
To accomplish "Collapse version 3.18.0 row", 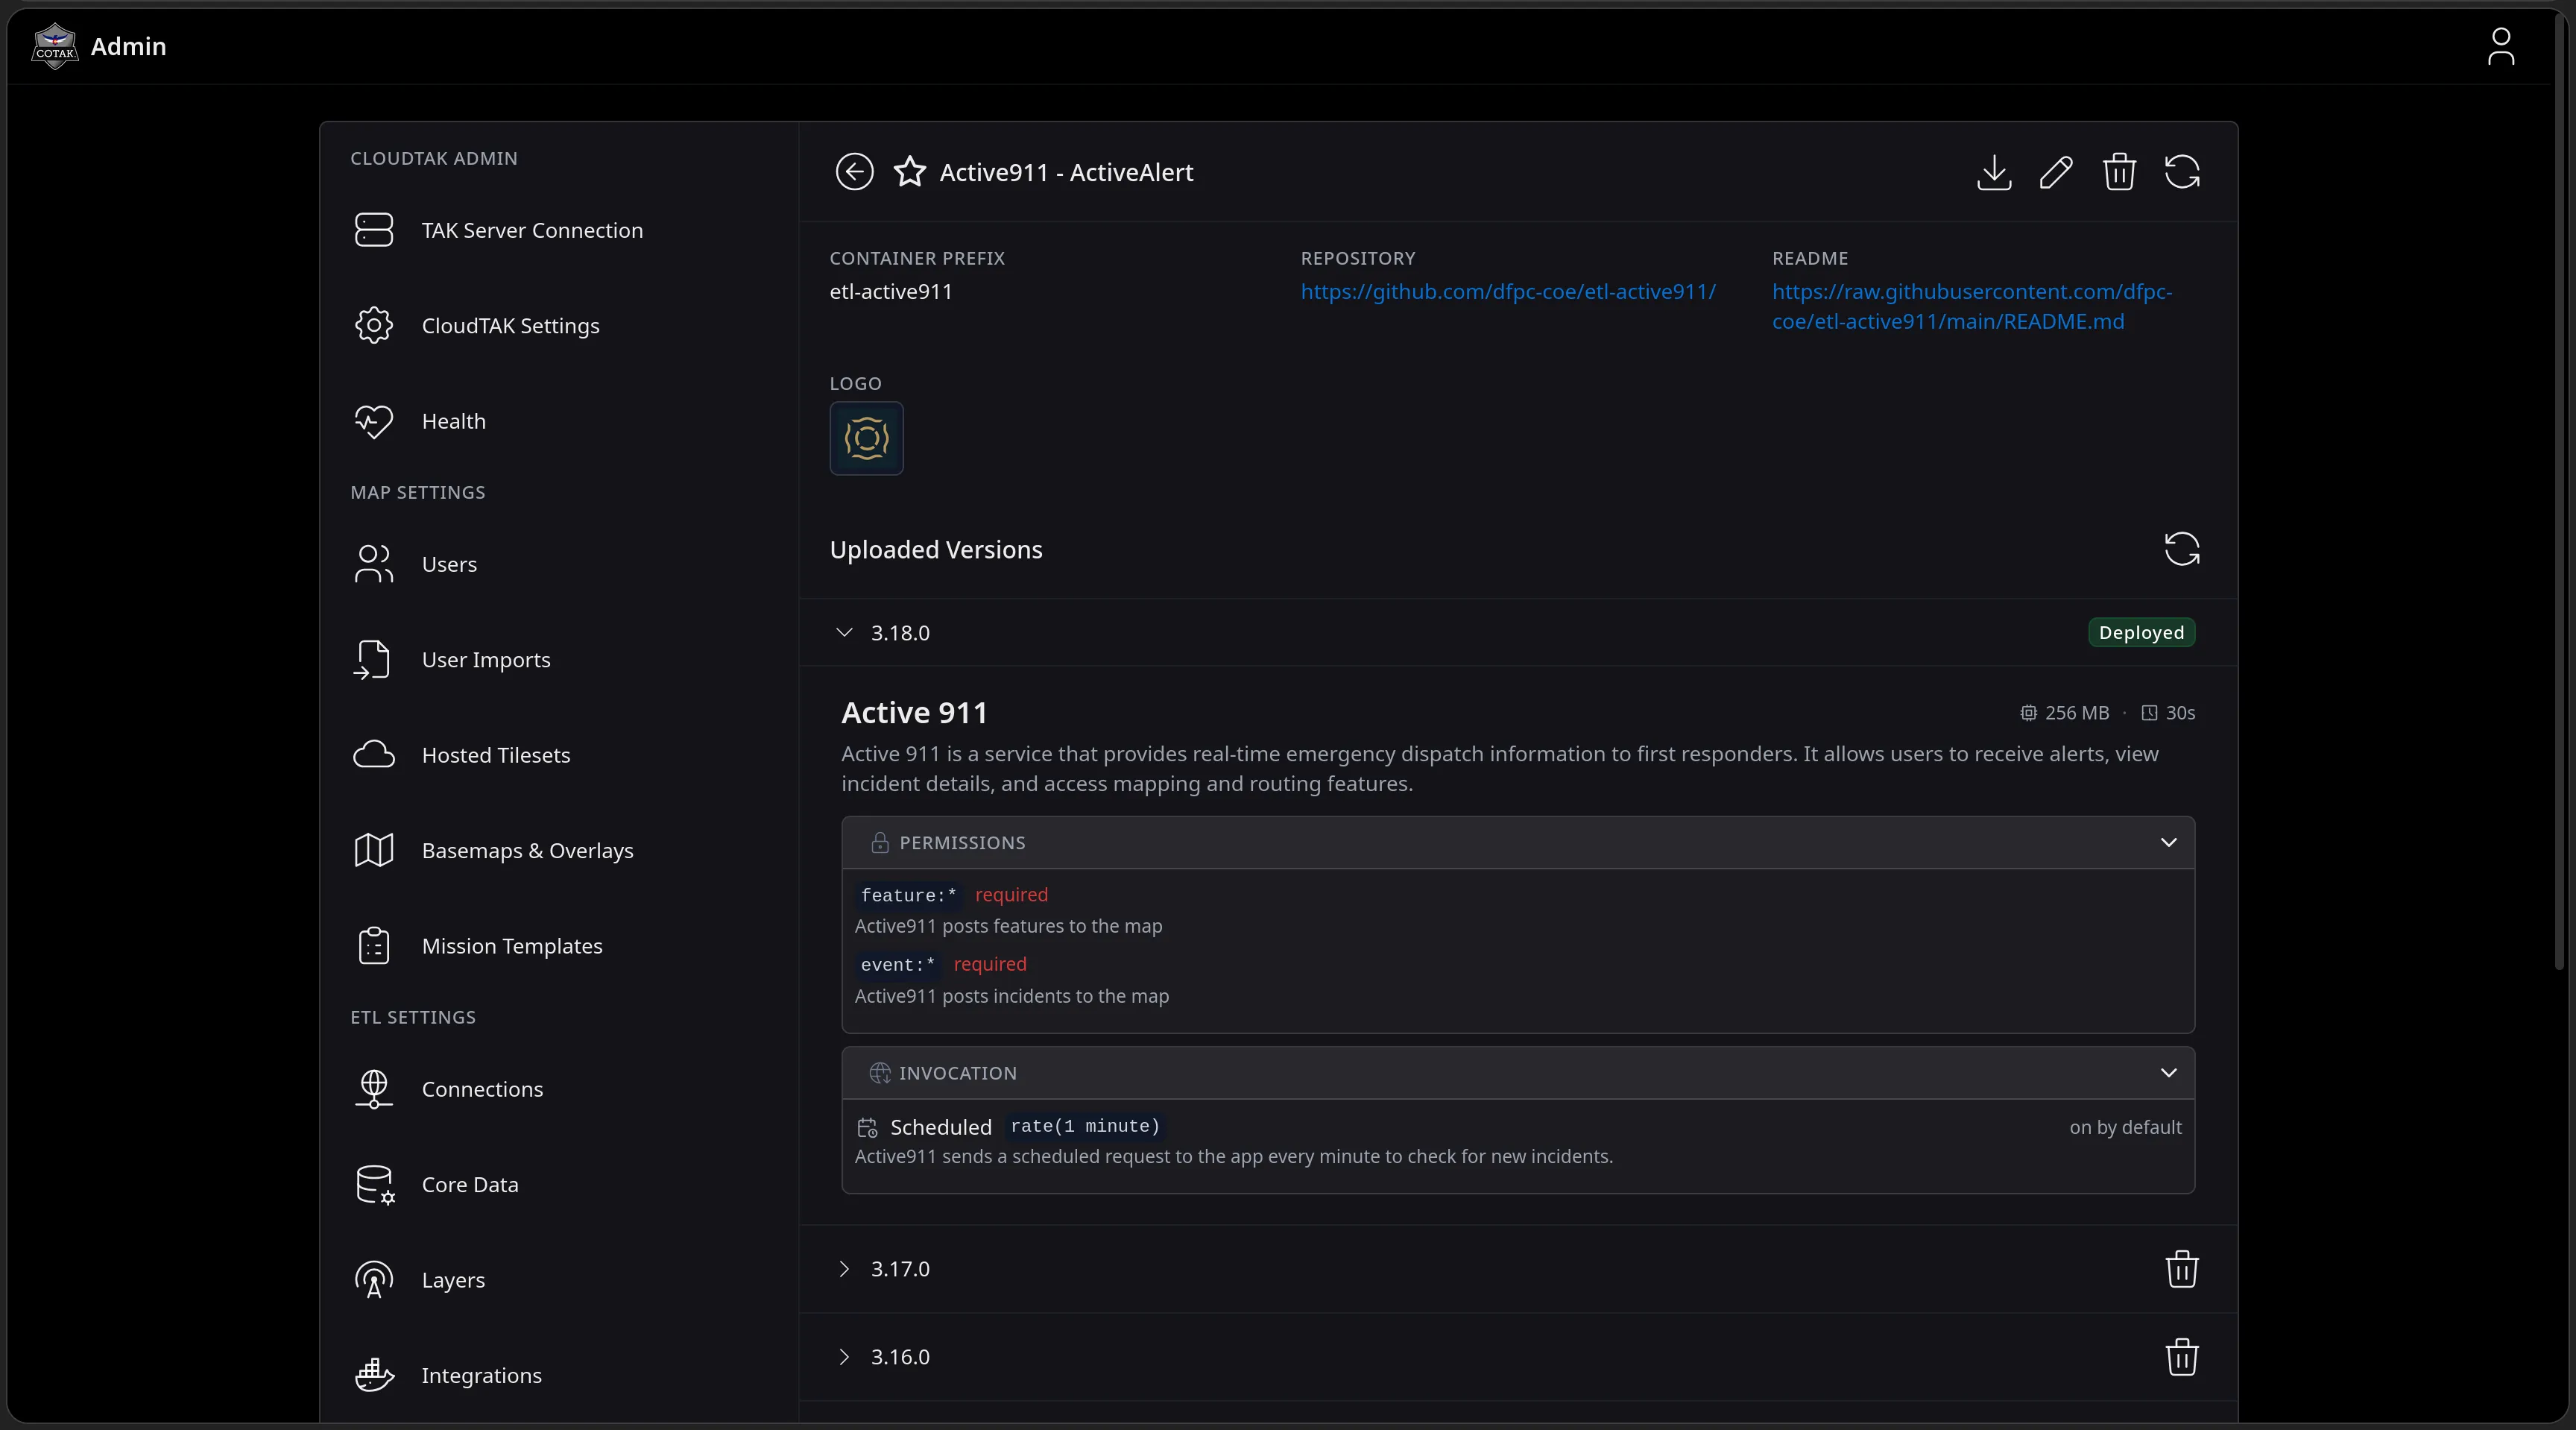I will tap(1518, 633).
